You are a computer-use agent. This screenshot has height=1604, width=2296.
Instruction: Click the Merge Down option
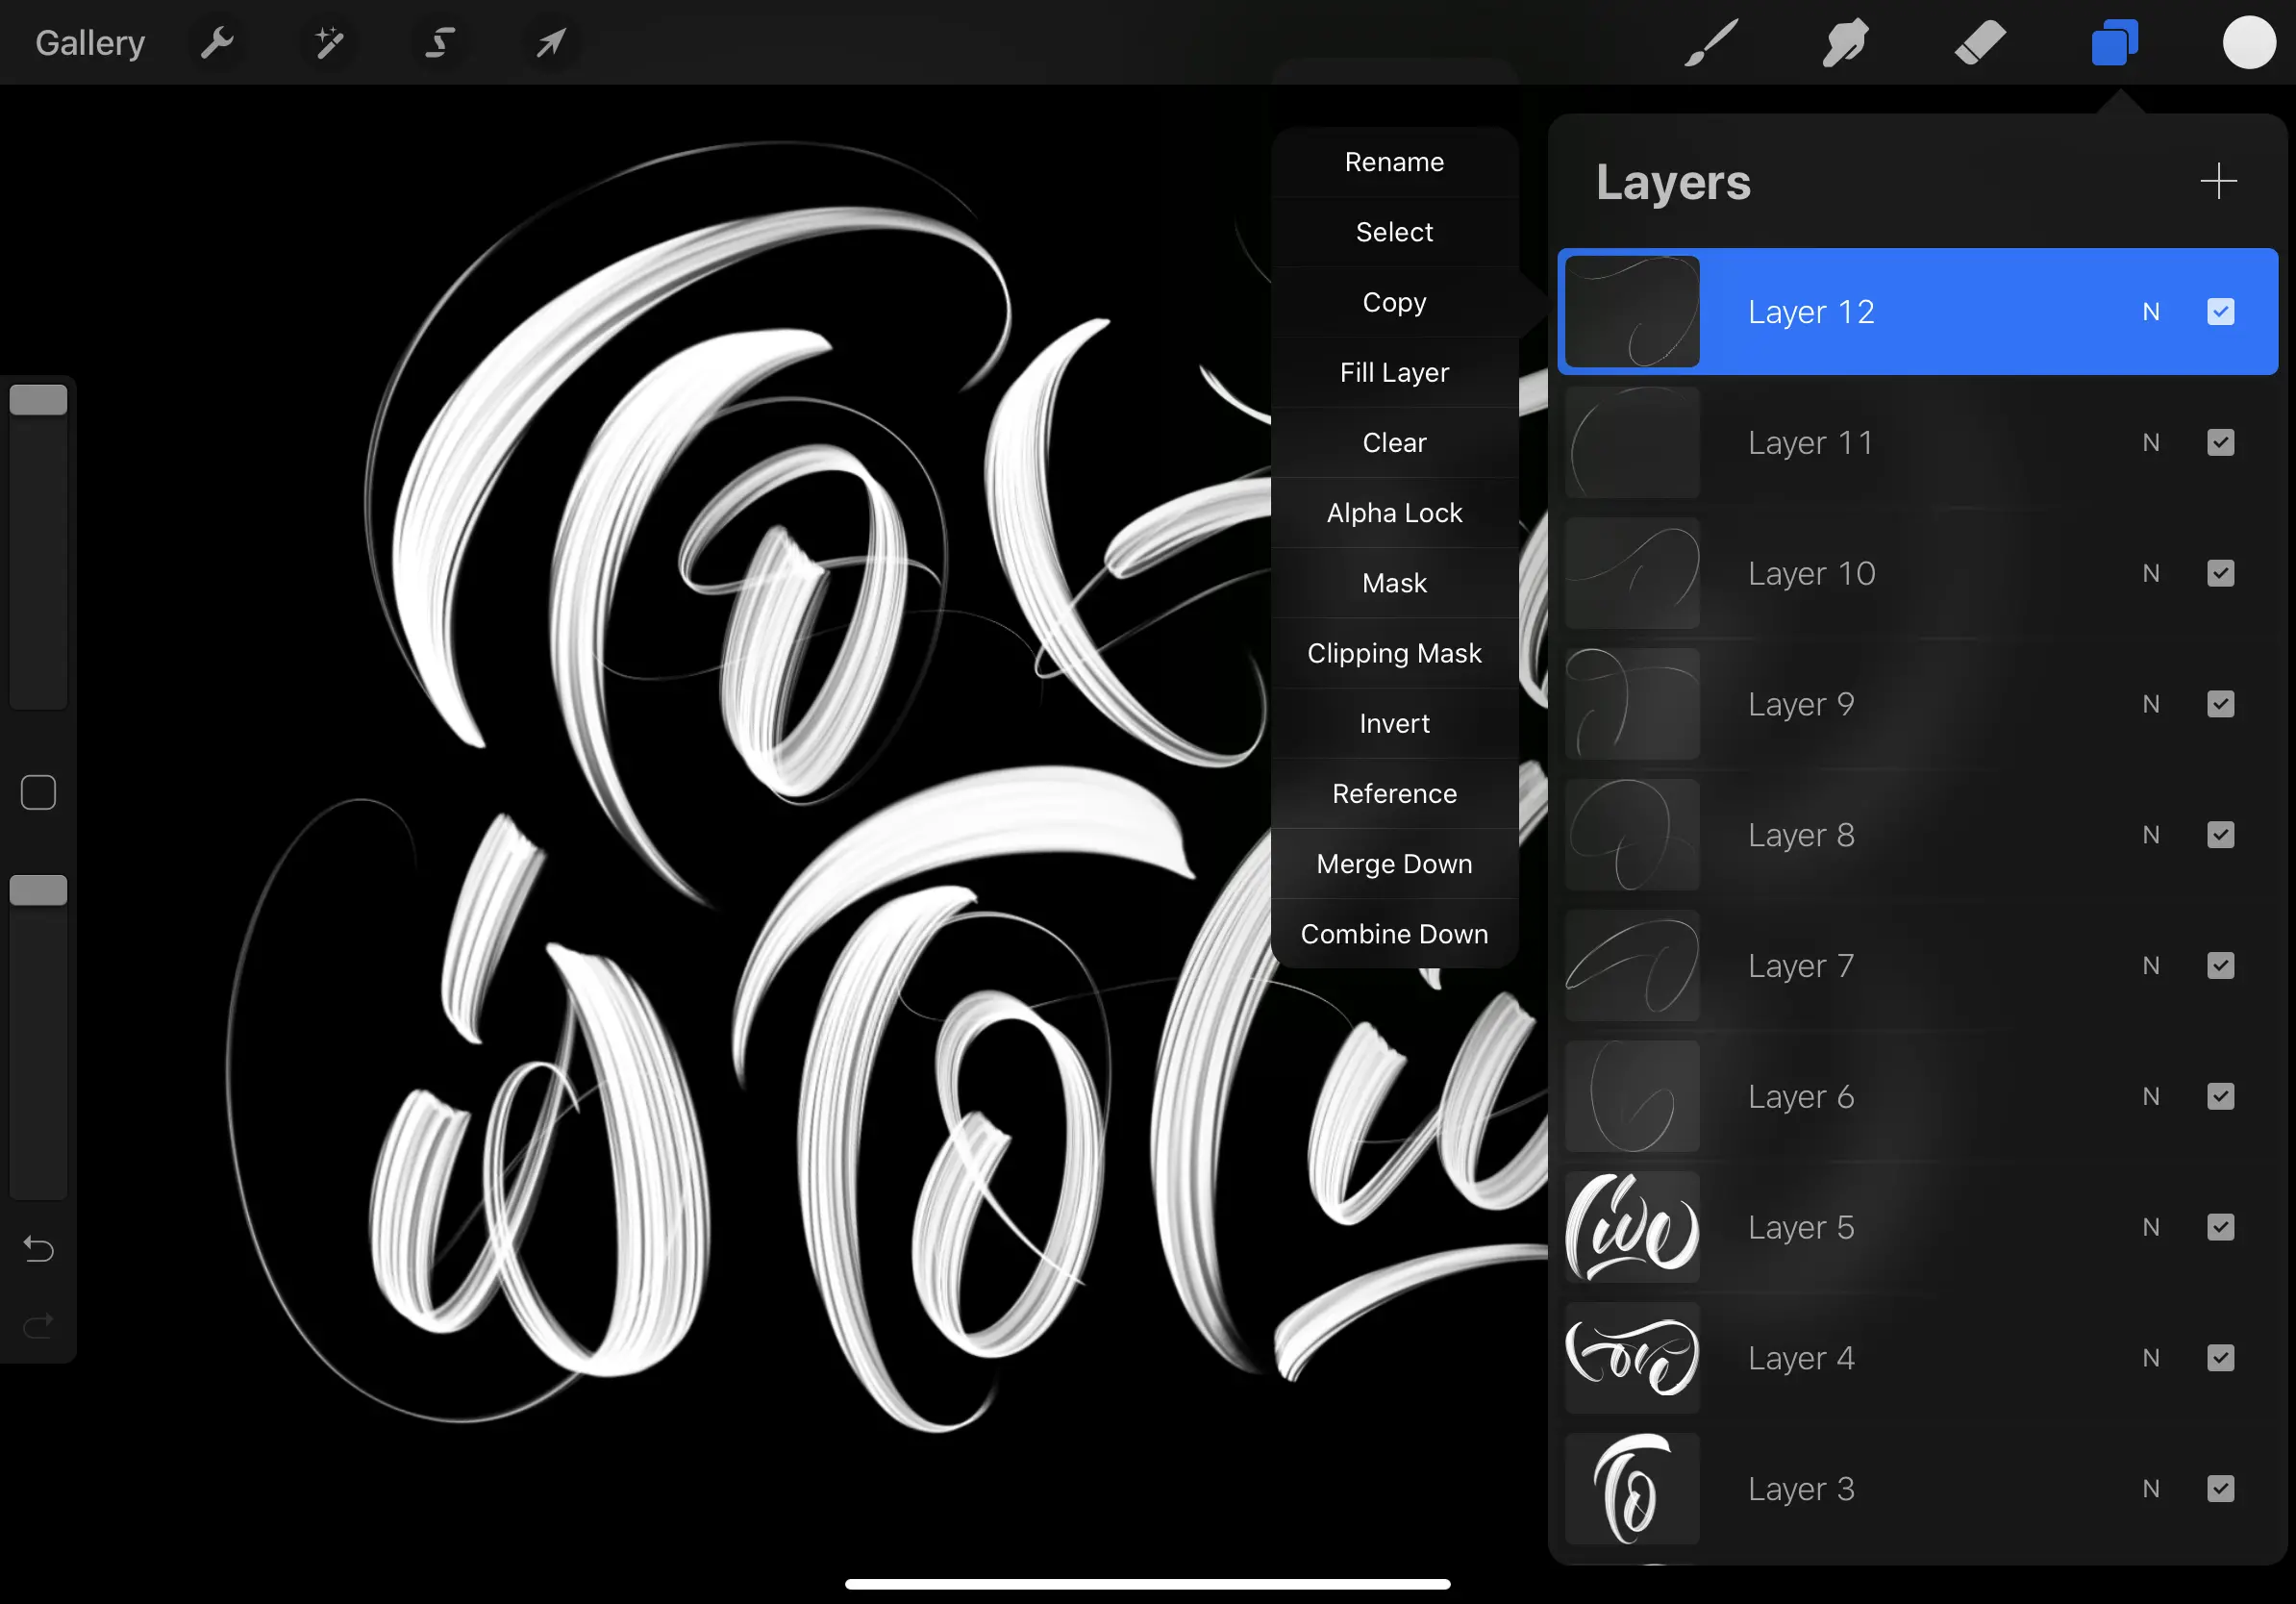tap(1394, 863)
